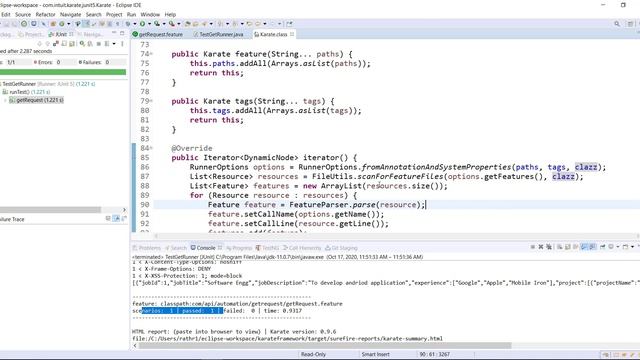Image resolution: width=640 pixels, height=360 pixels.
Task: Open the File-adjacent Edit menu
Action: pyautogui.click(x=5, y=14)
